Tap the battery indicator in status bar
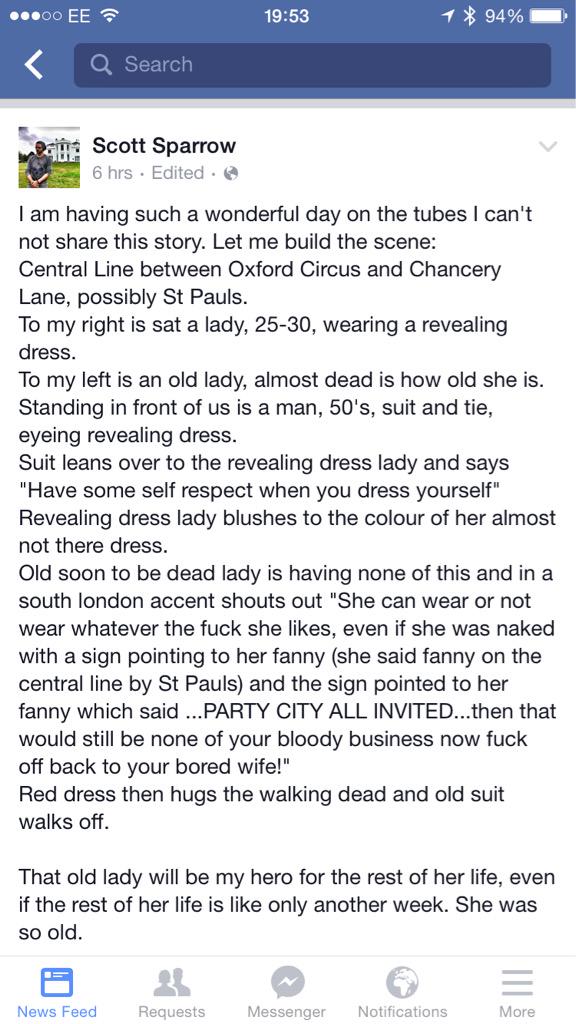 pyautogui.click(x=547, y=16)
